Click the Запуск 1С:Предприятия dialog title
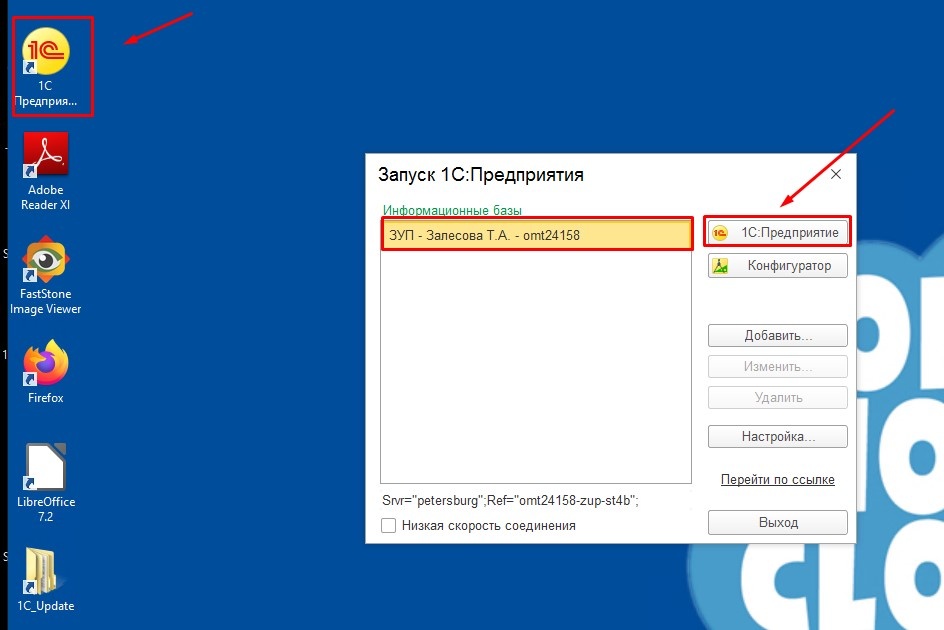The image size is (944, 630). (480, 175)
